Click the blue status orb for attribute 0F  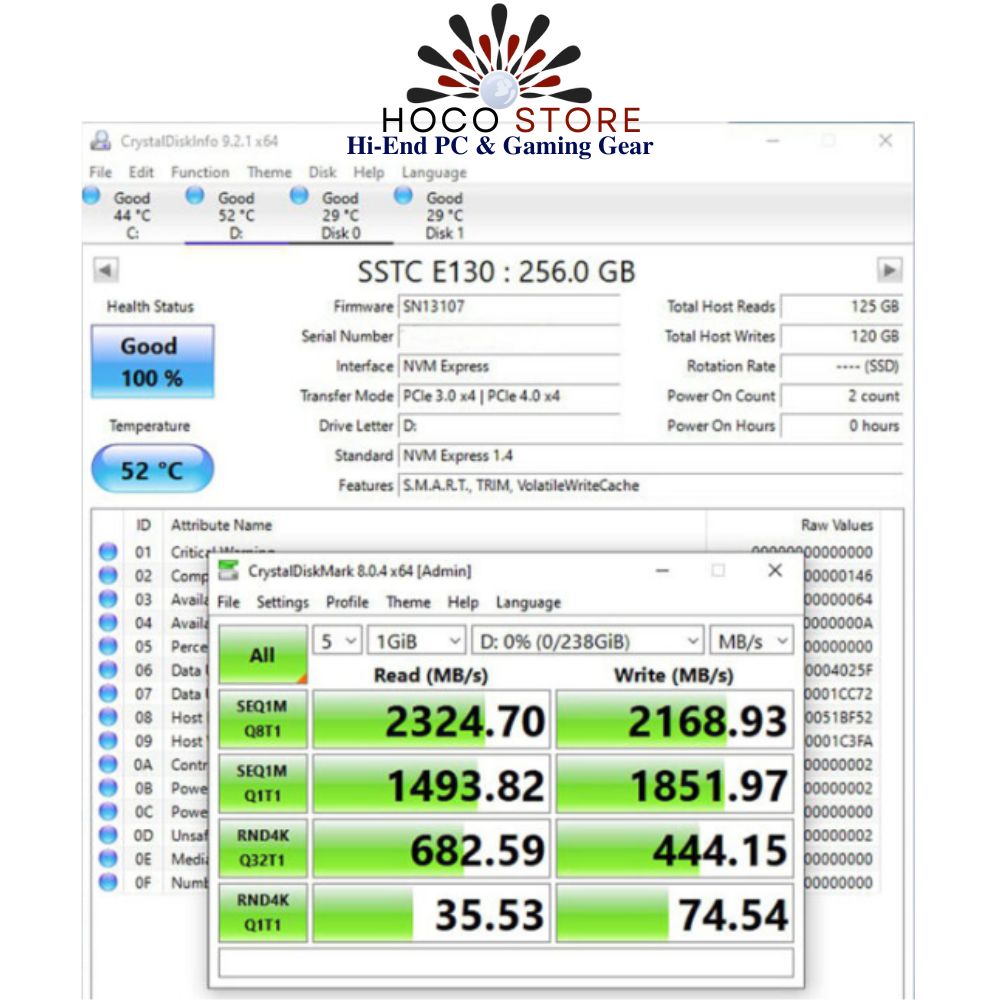pyautogui.click(x=108, y=882)
